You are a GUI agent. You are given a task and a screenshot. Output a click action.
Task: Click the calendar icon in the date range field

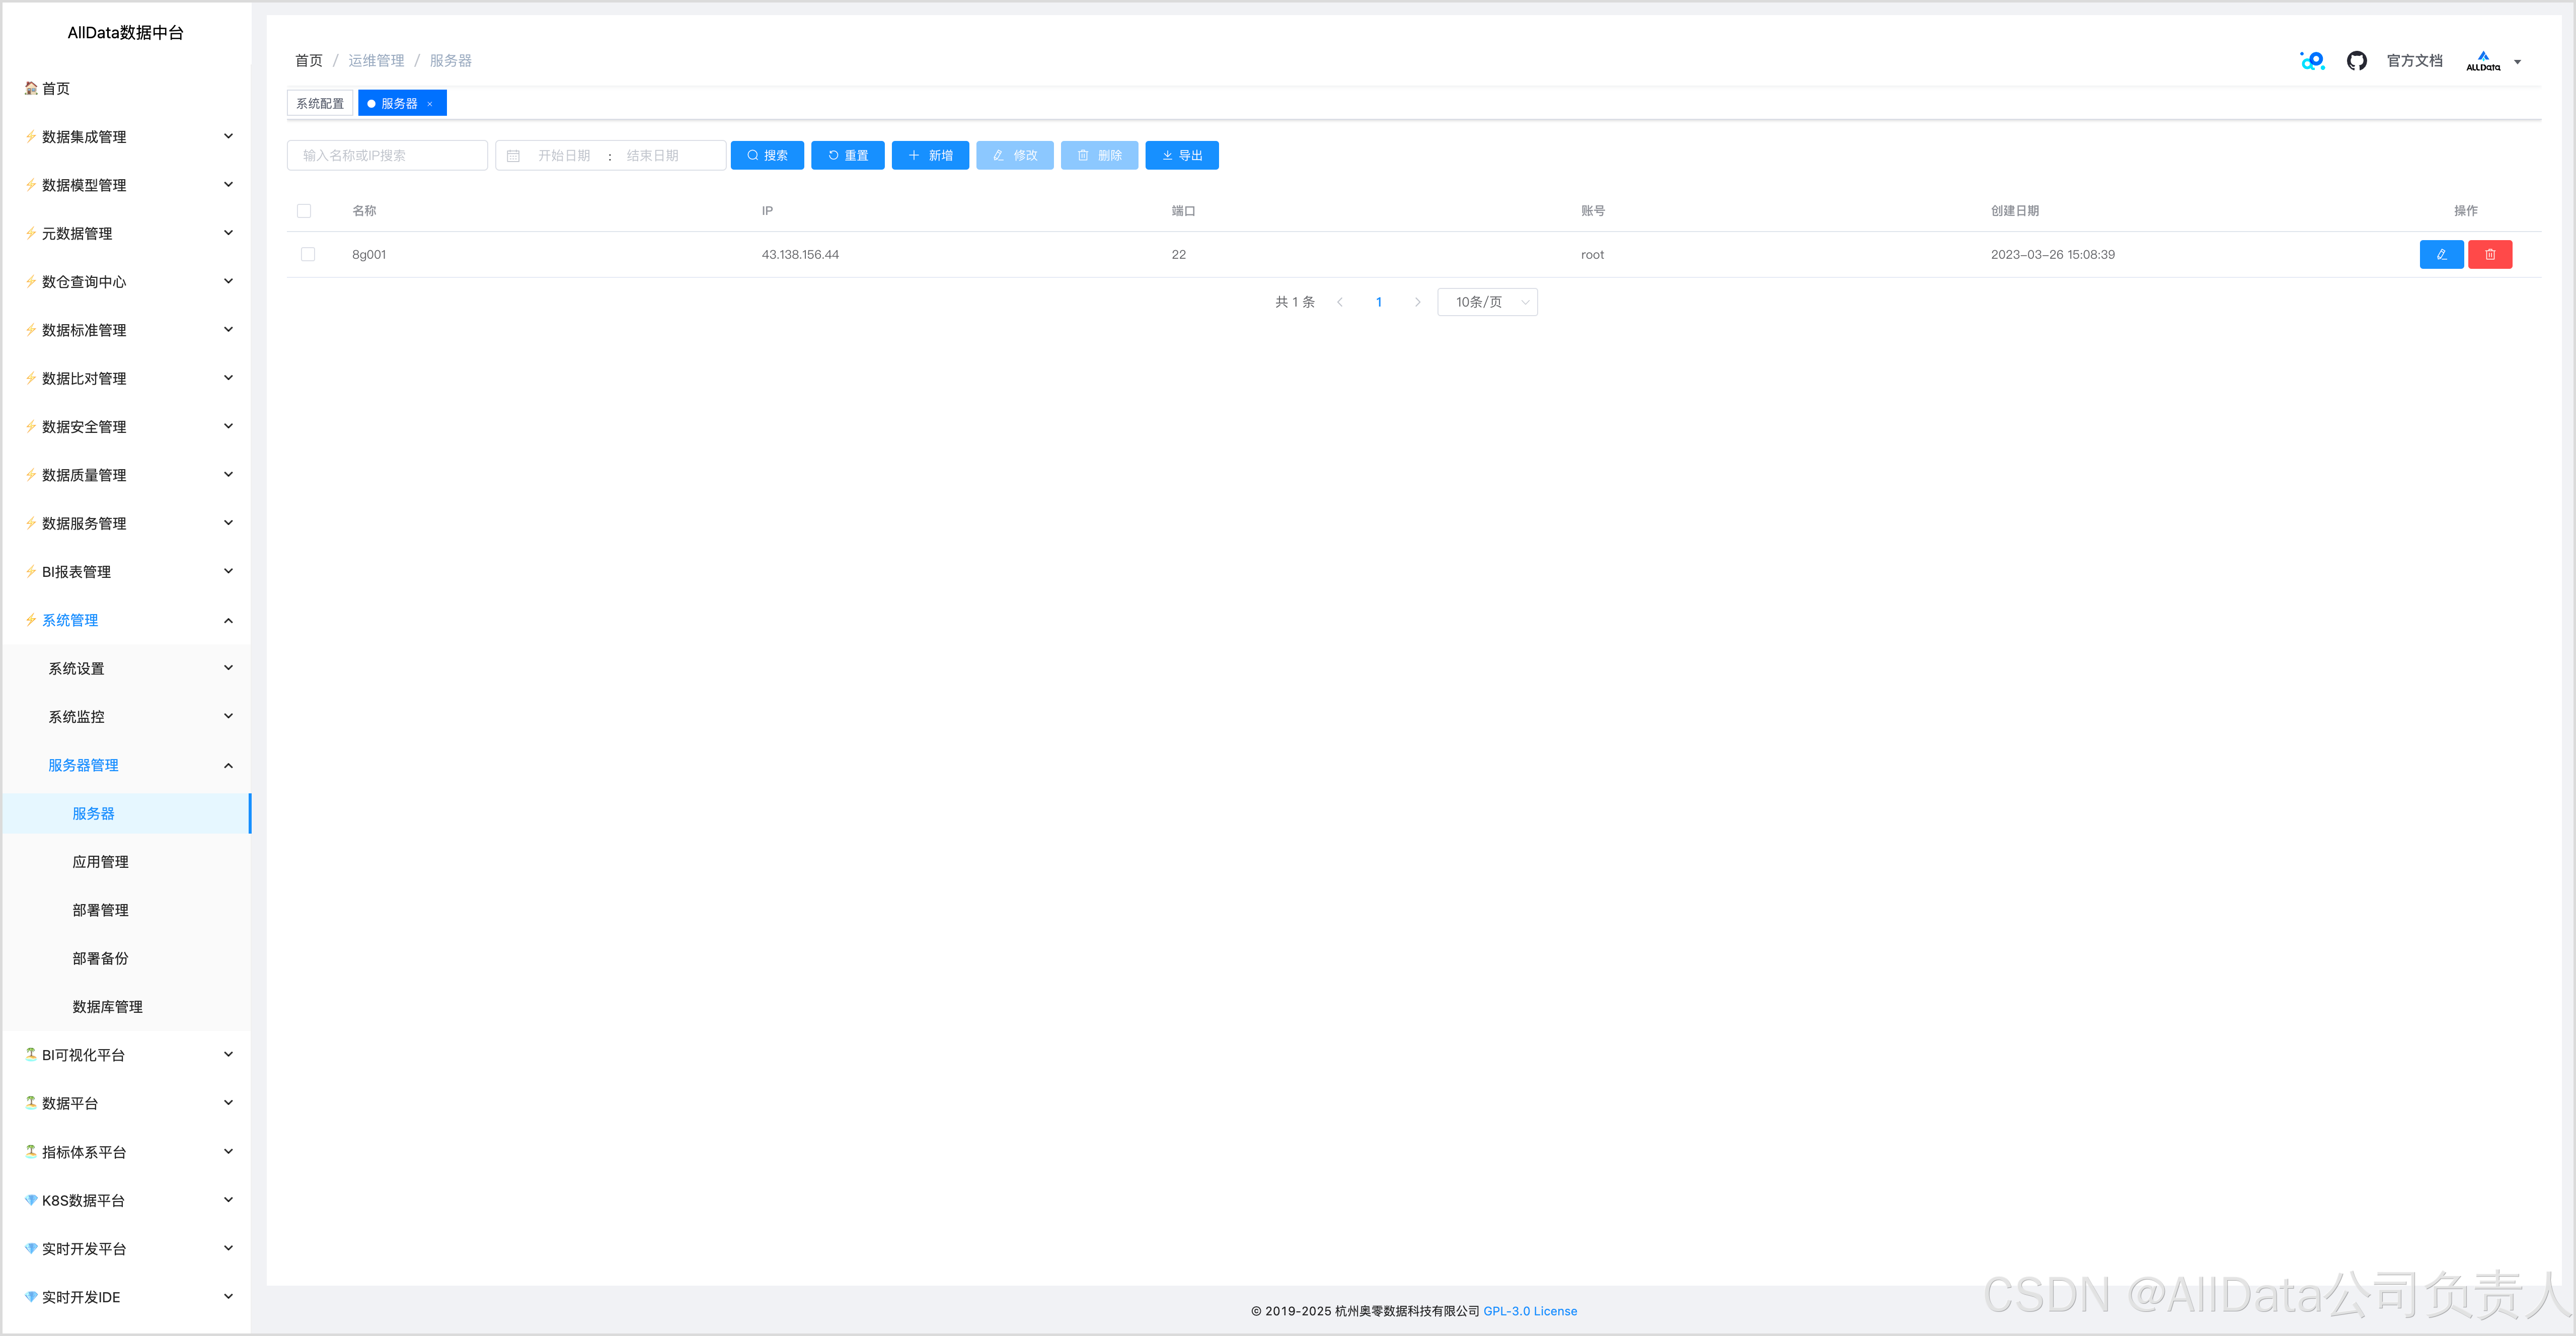click(513, 156)
